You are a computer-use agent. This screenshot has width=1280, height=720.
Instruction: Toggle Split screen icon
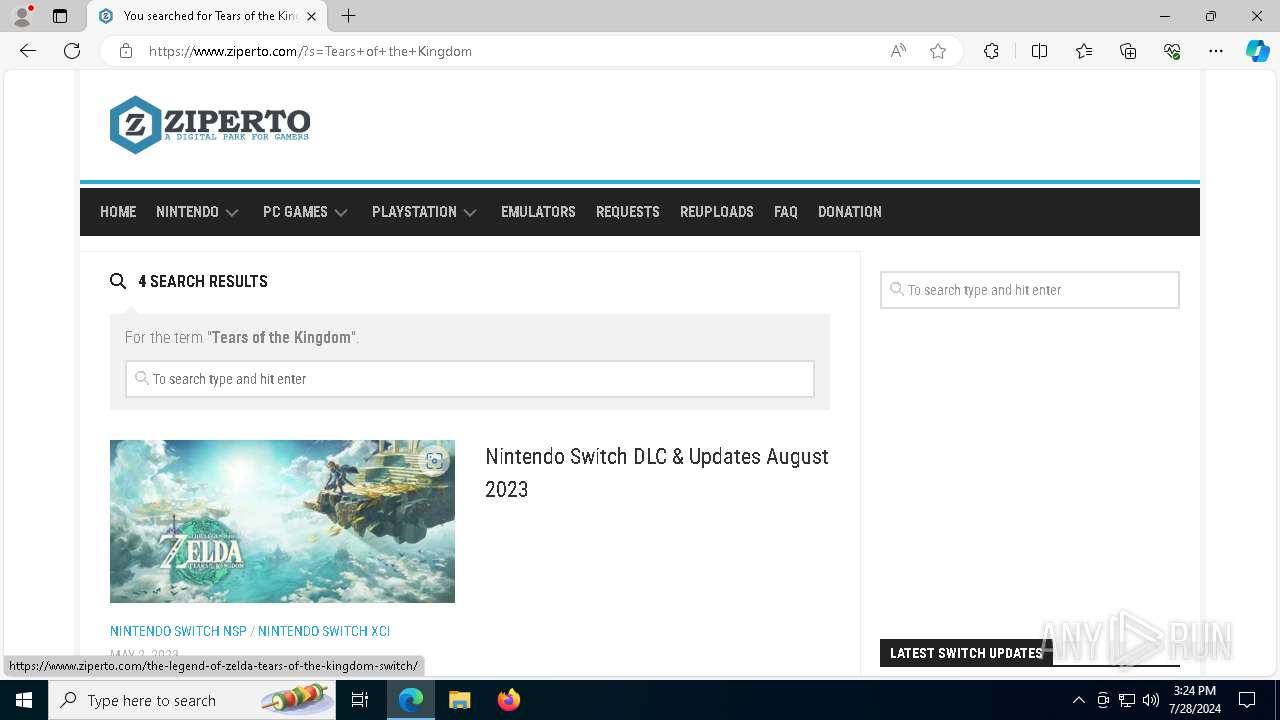[x=1039, y=51]
